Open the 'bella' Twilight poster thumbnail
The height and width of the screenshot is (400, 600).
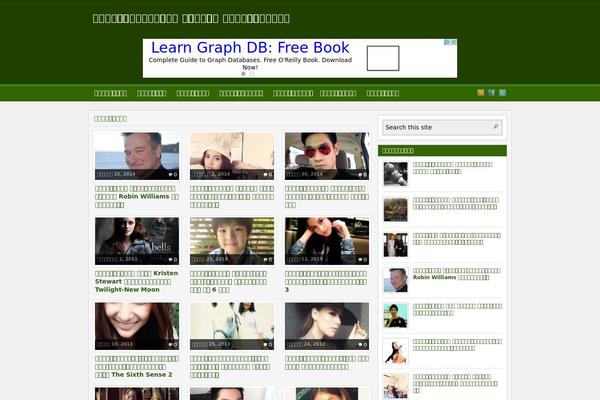(137, 241)
